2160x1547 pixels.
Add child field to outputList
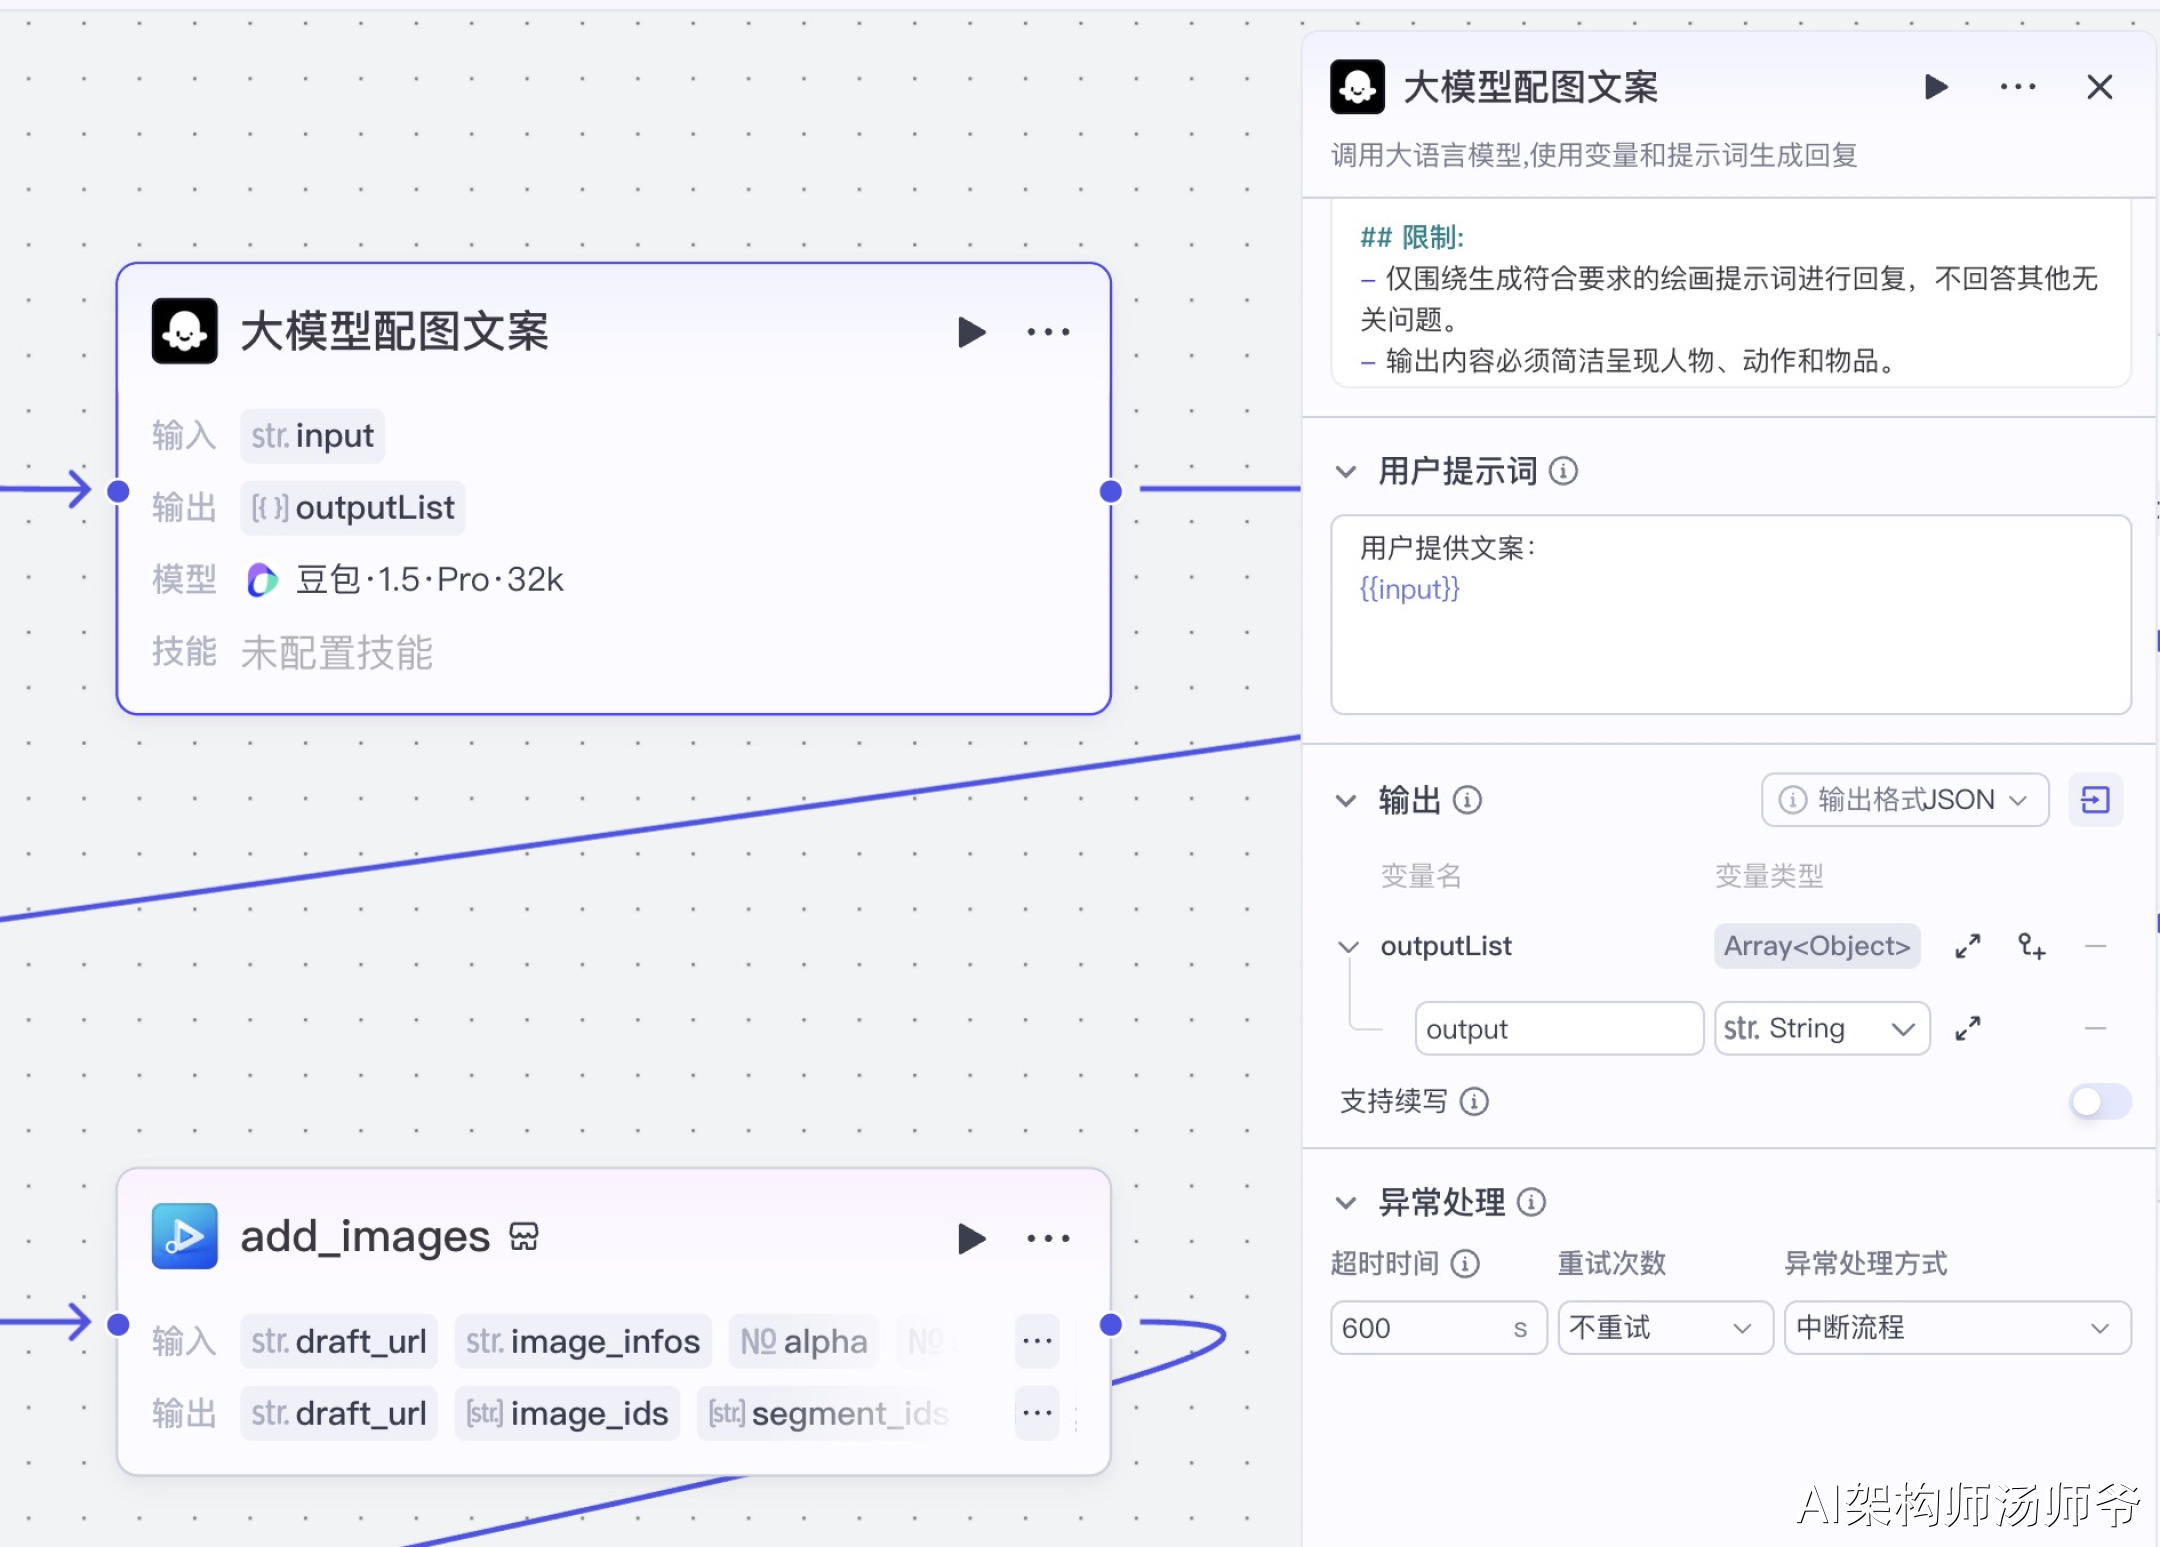(2031, 946)
